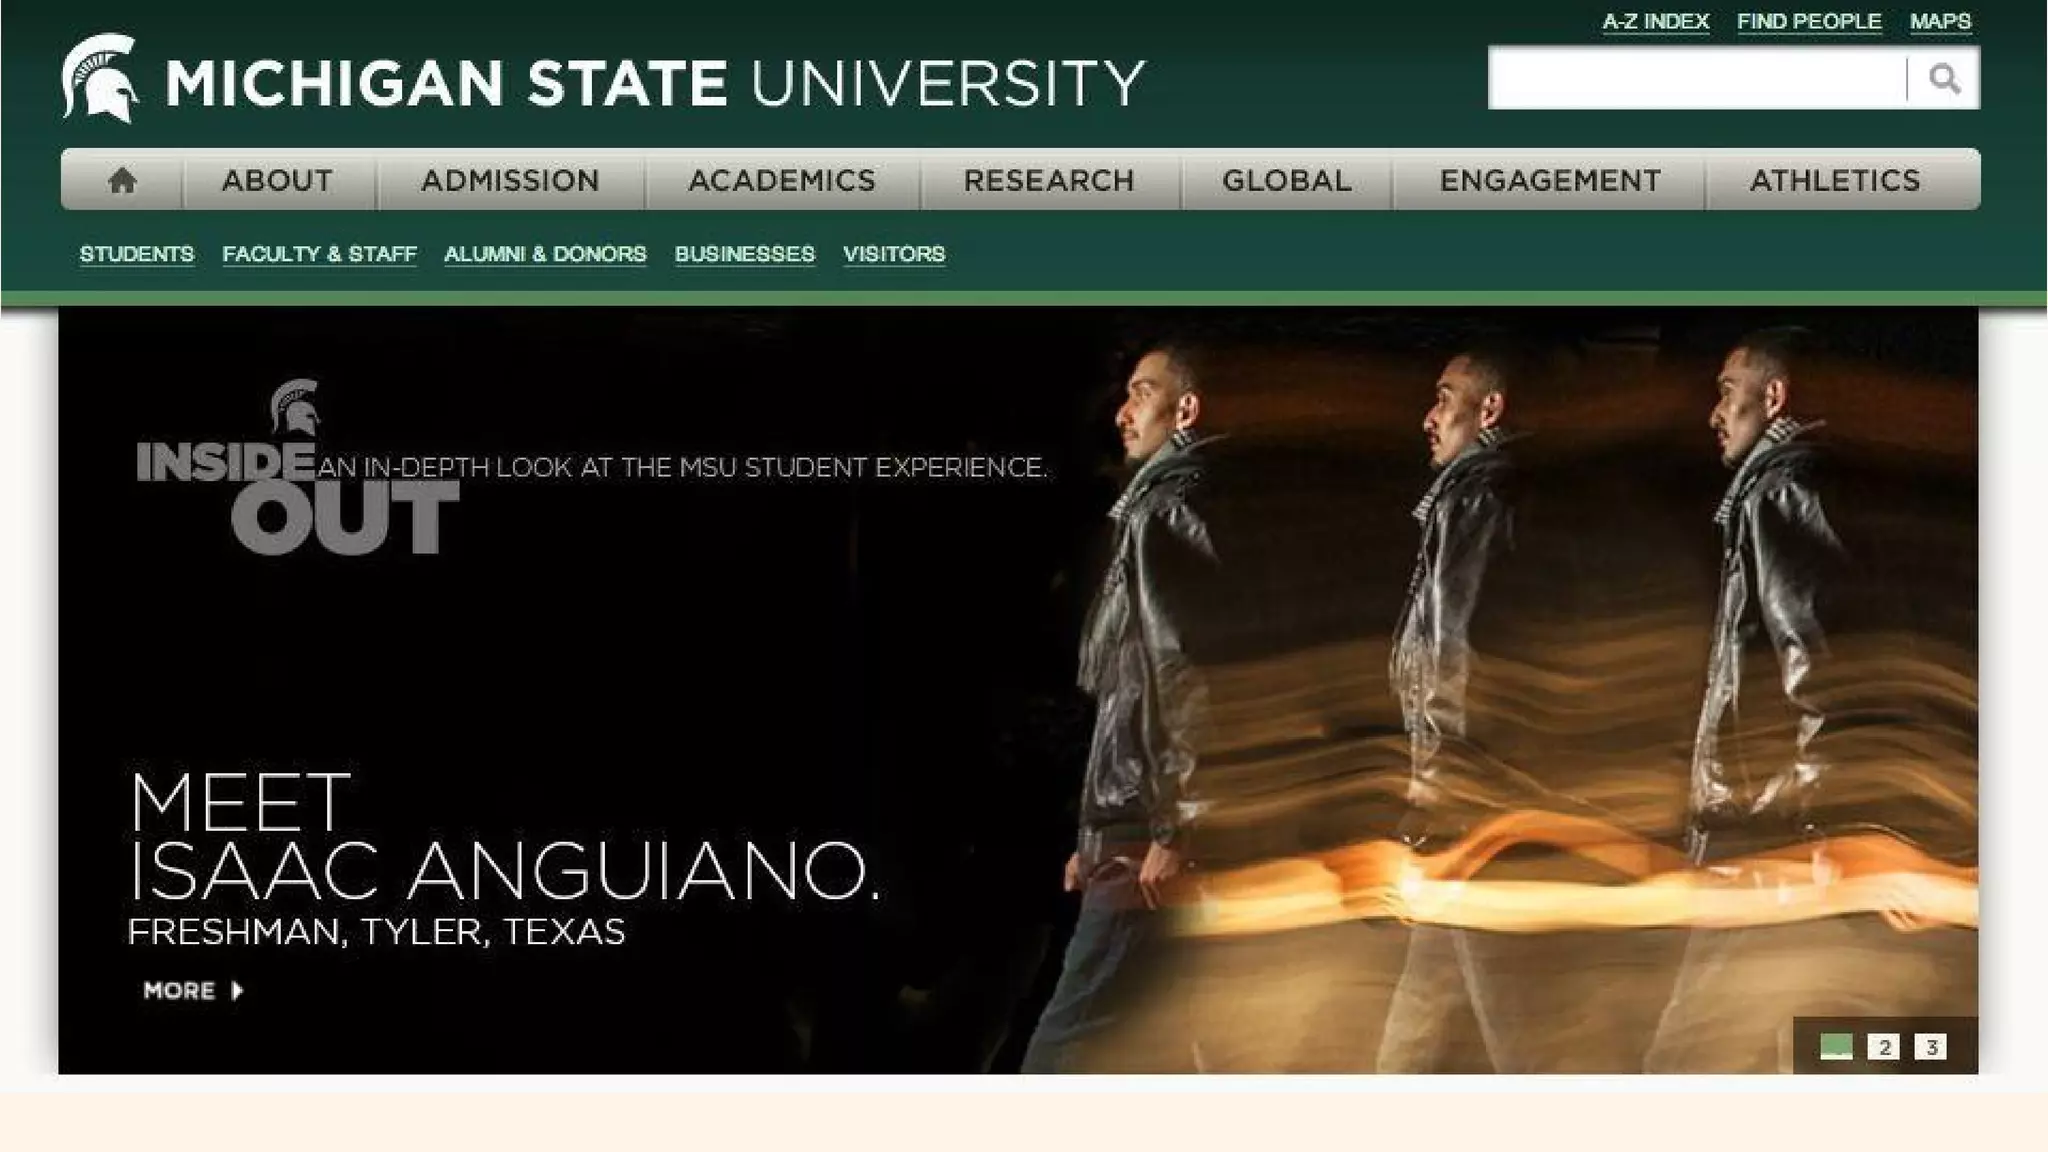The width and height of the screenshot is (2048, 1152).
Task: Click the Spartan helmet logo in header
Action: pyautogui.click(x=99, y=79)
